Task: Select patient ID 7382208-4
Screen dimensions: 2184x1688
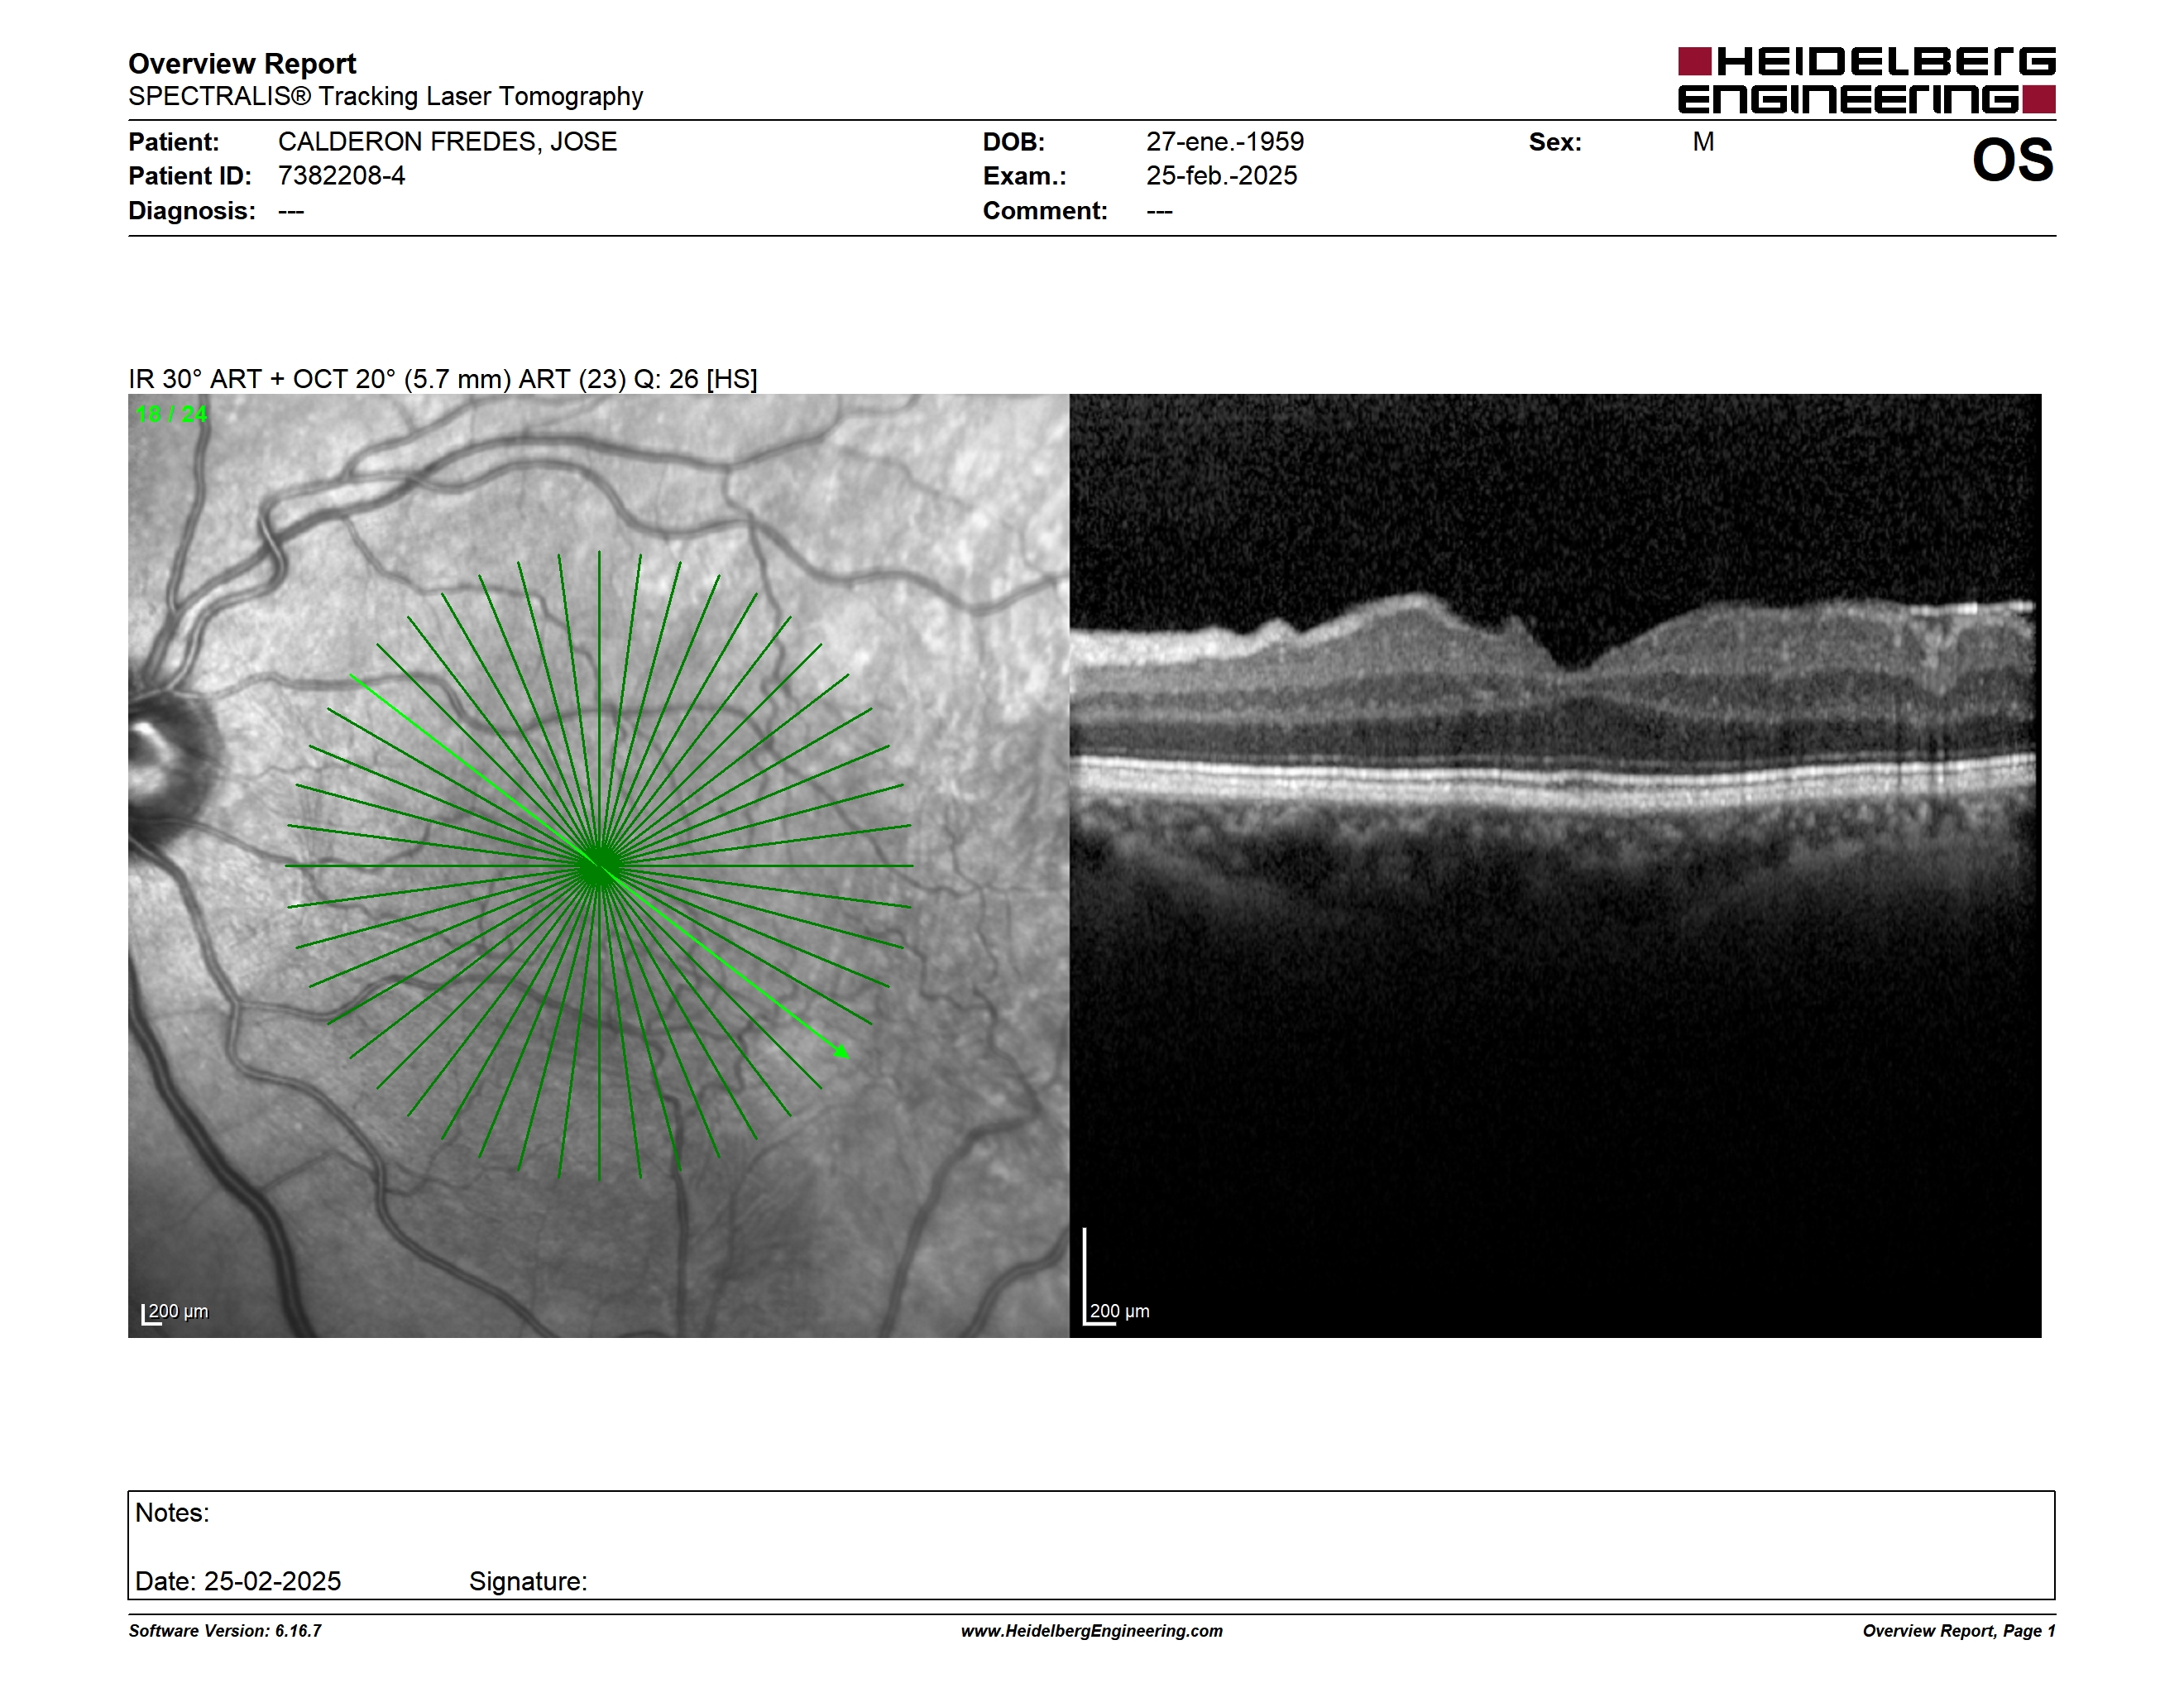Action: 341,176
